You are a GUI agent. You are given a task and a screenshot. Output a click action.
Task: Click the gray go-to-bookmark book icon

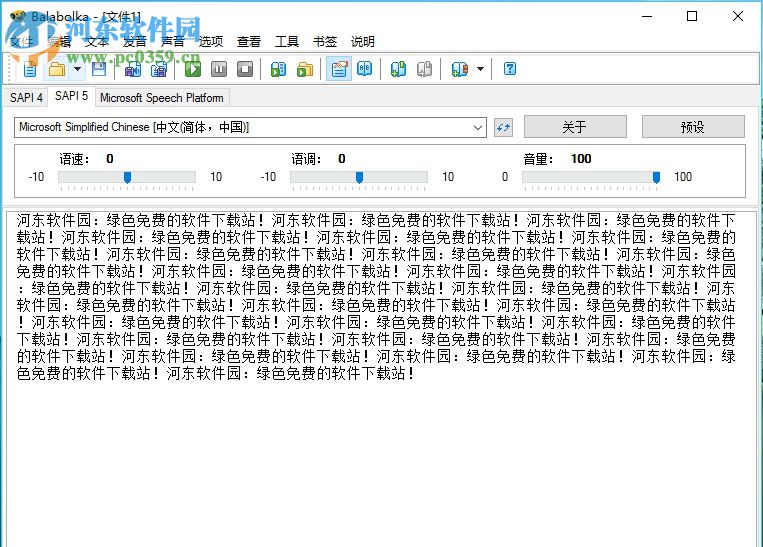tap(424, 69)
